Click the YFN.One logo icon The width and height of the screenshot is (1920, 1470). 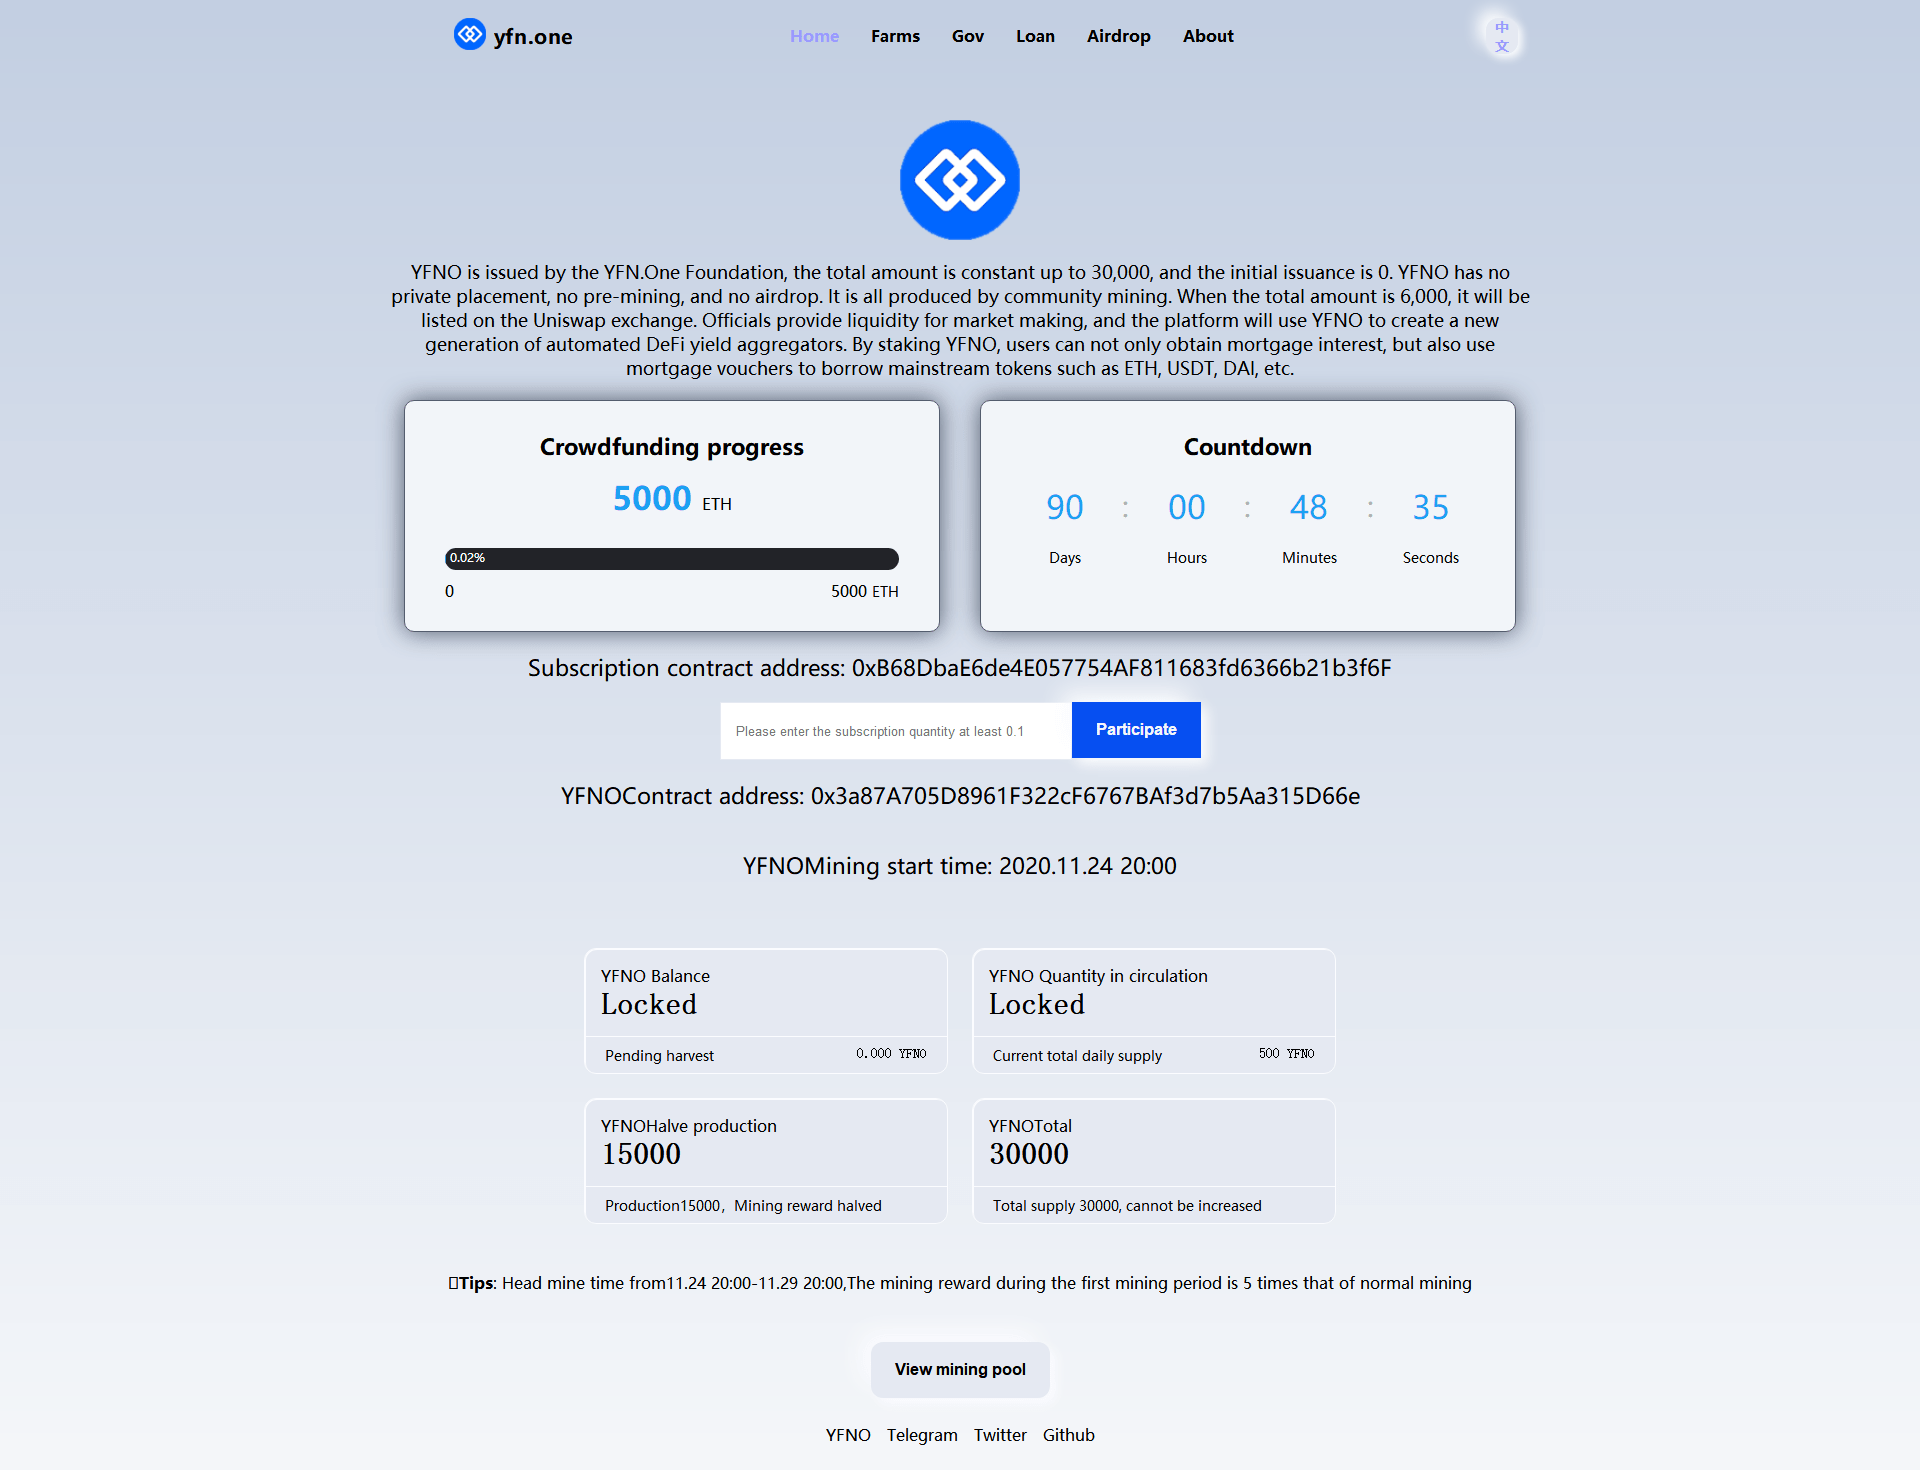[x=466, y=34]
